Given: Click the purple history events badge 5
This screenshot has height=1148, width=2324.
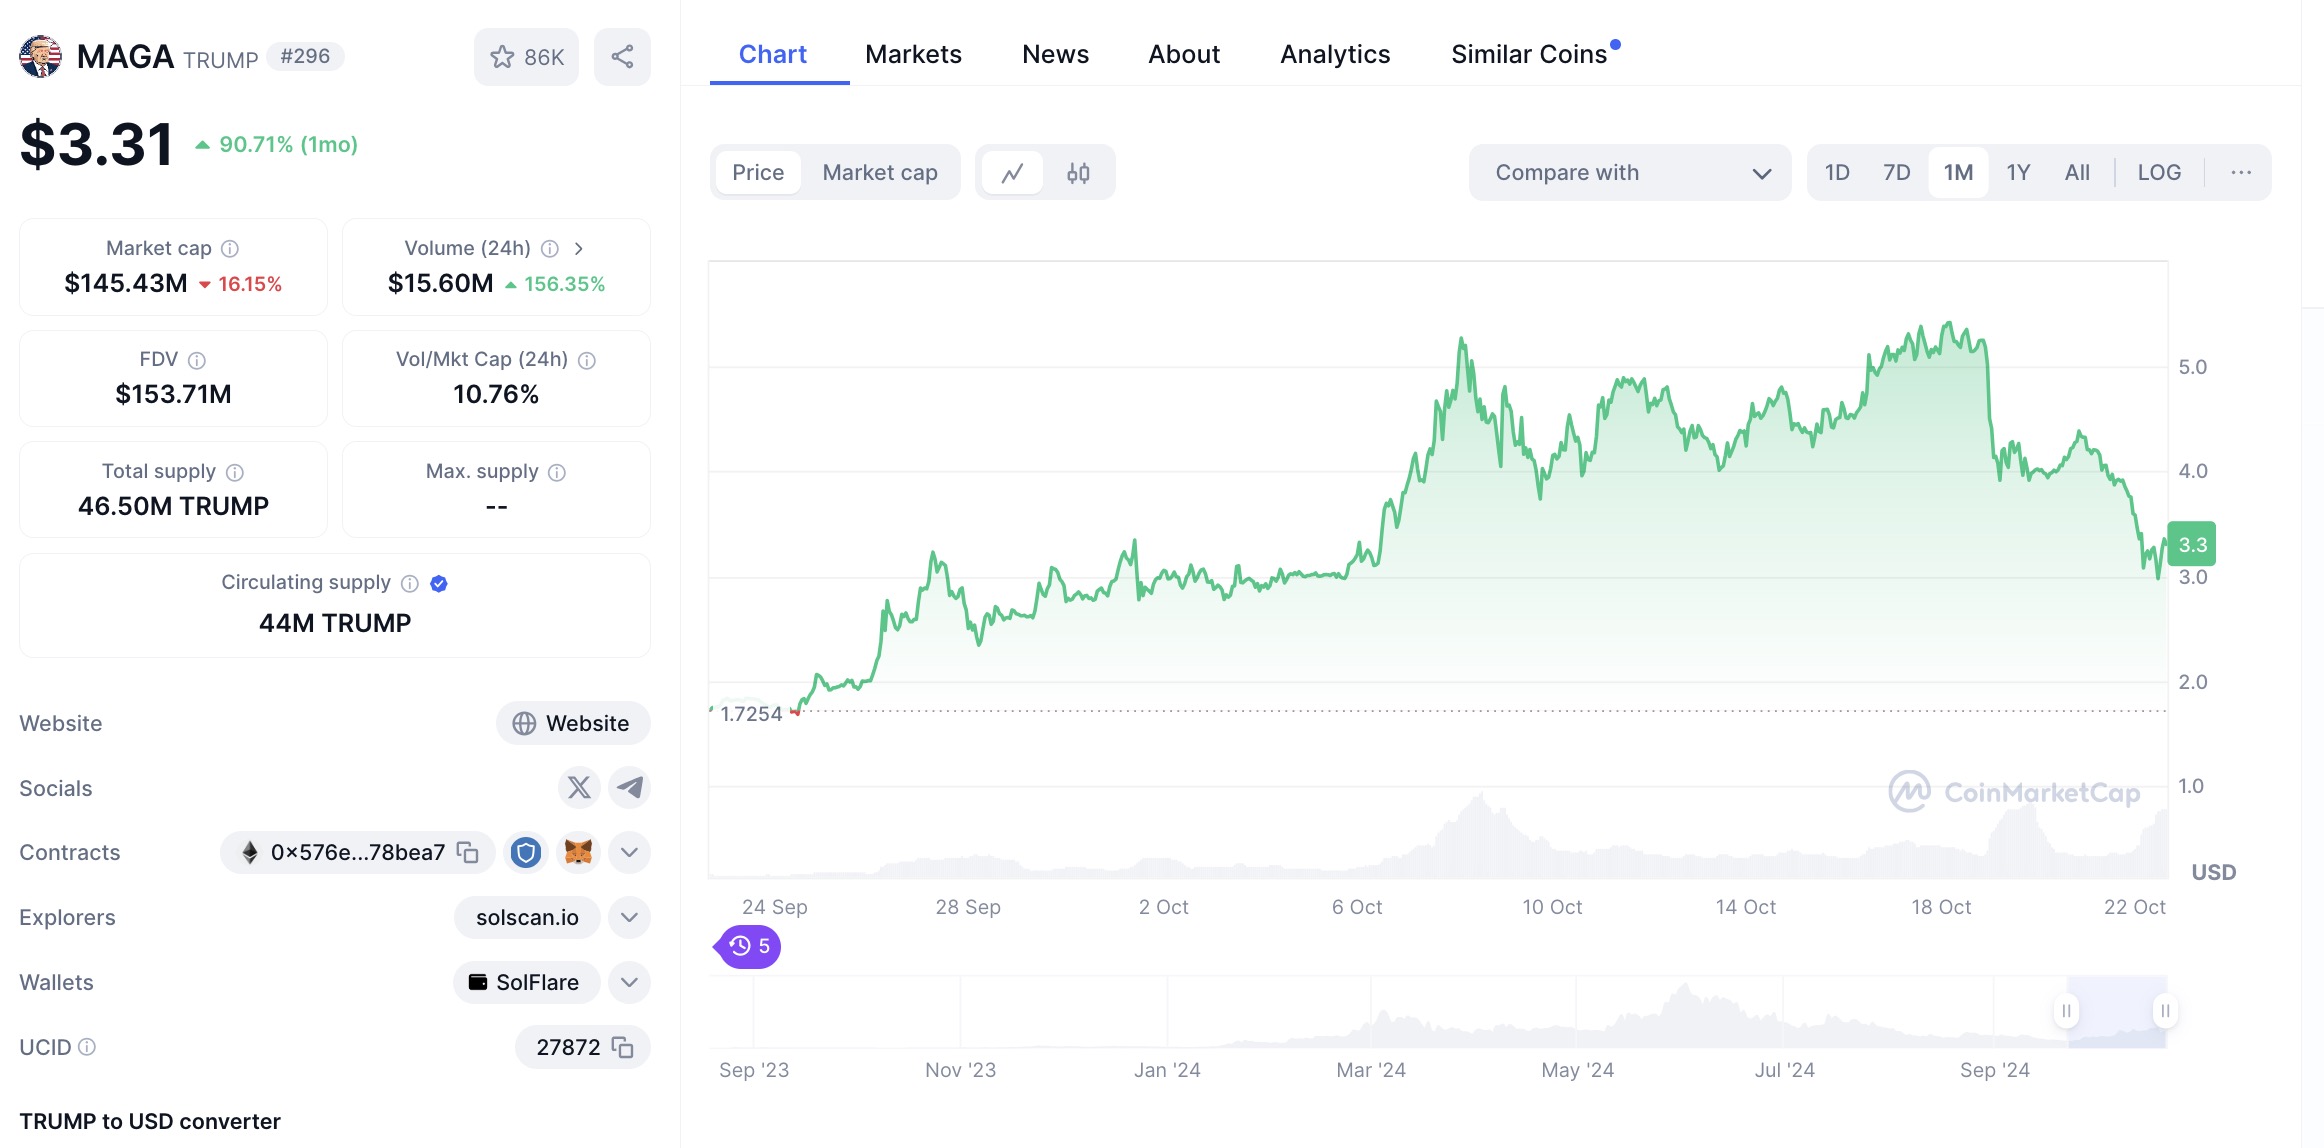Looking at the screenshot, I should coord(748,946).
